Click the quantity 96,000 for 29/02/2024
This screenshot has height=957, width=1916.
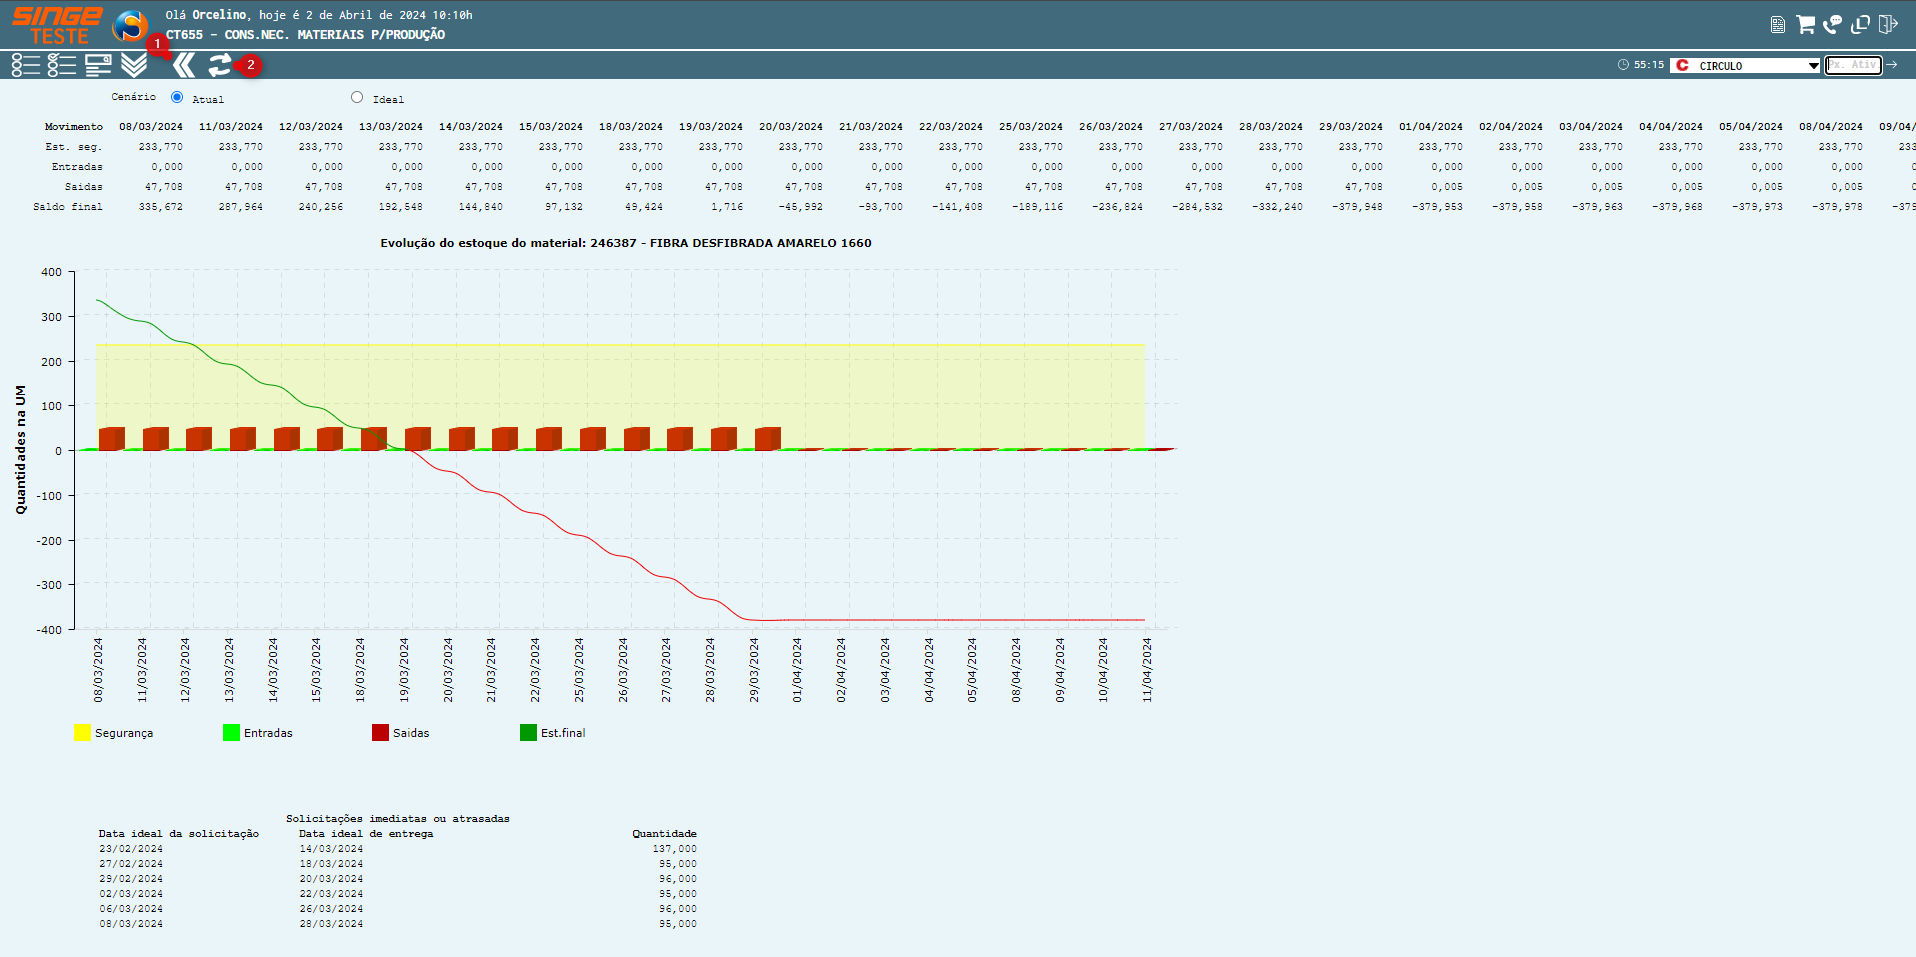click(678, 879)
